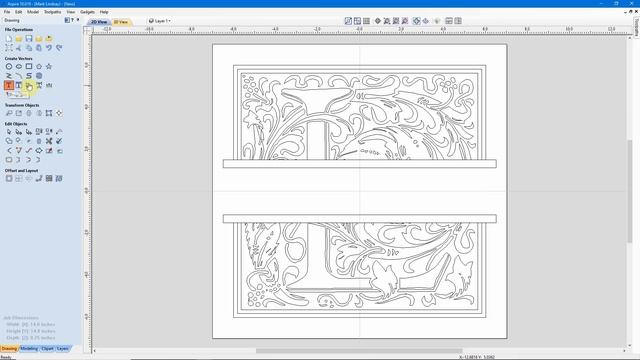Open the File menu

(7, 12)
